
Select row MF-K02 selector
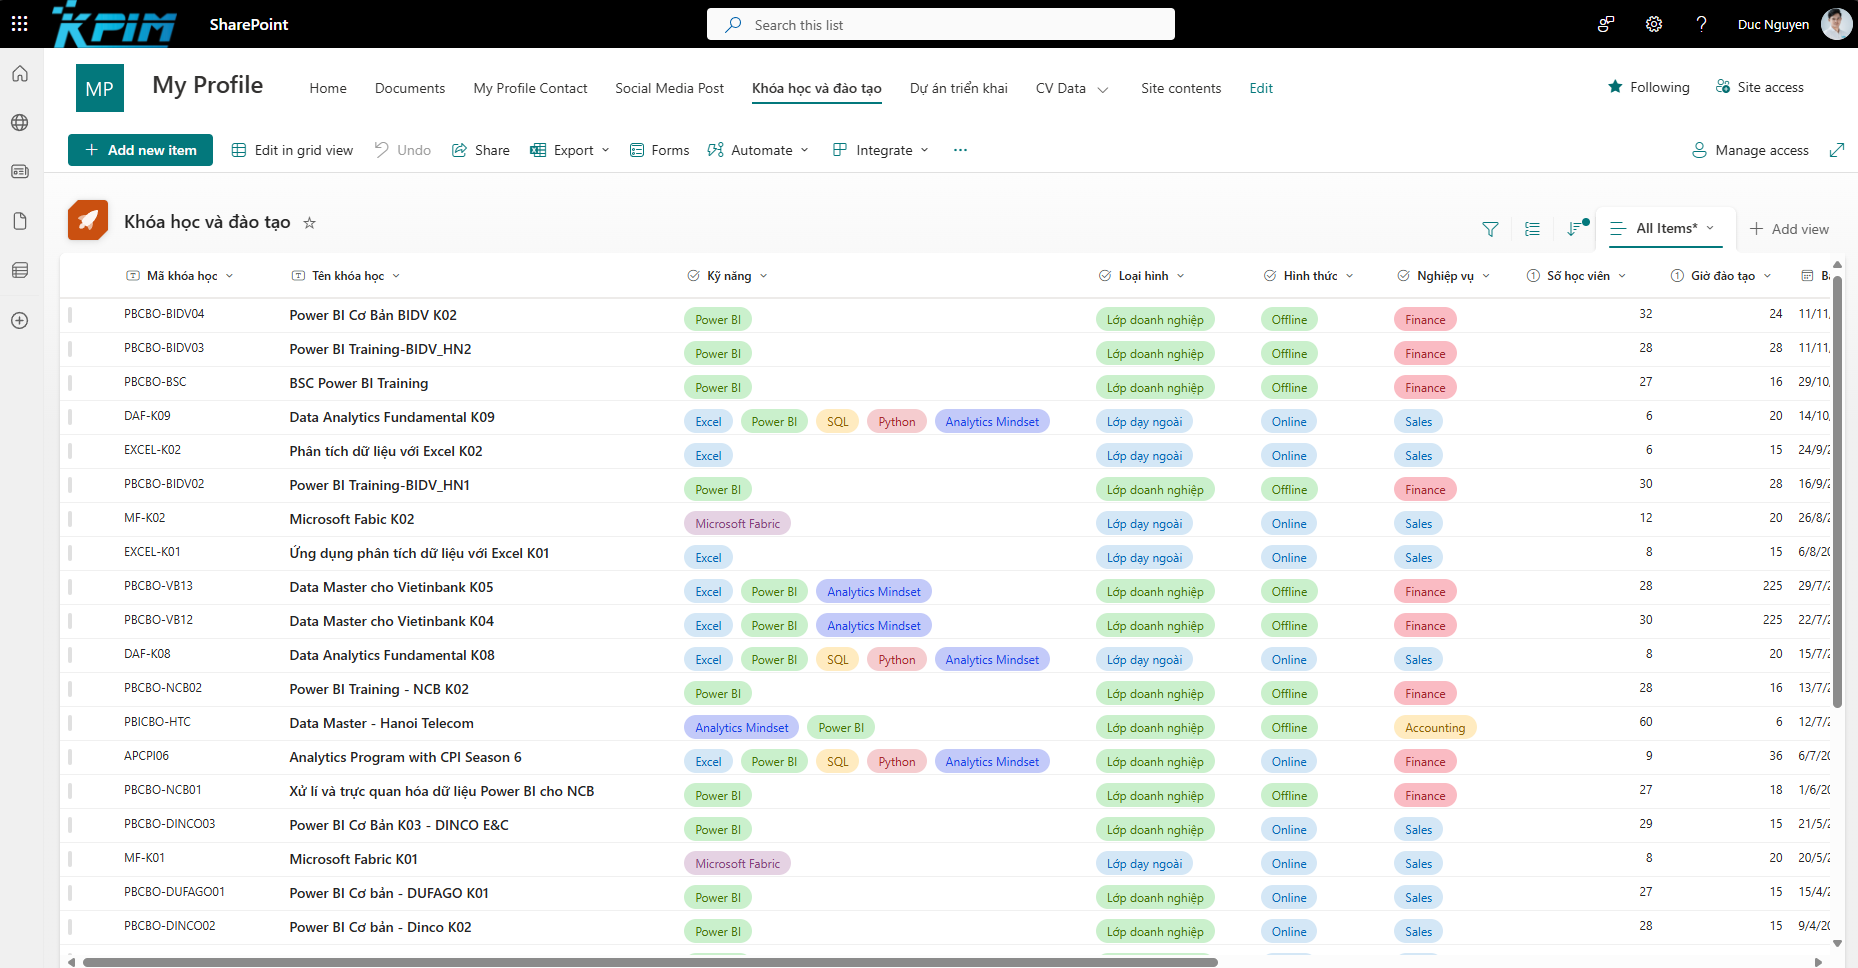click(70, 519)
